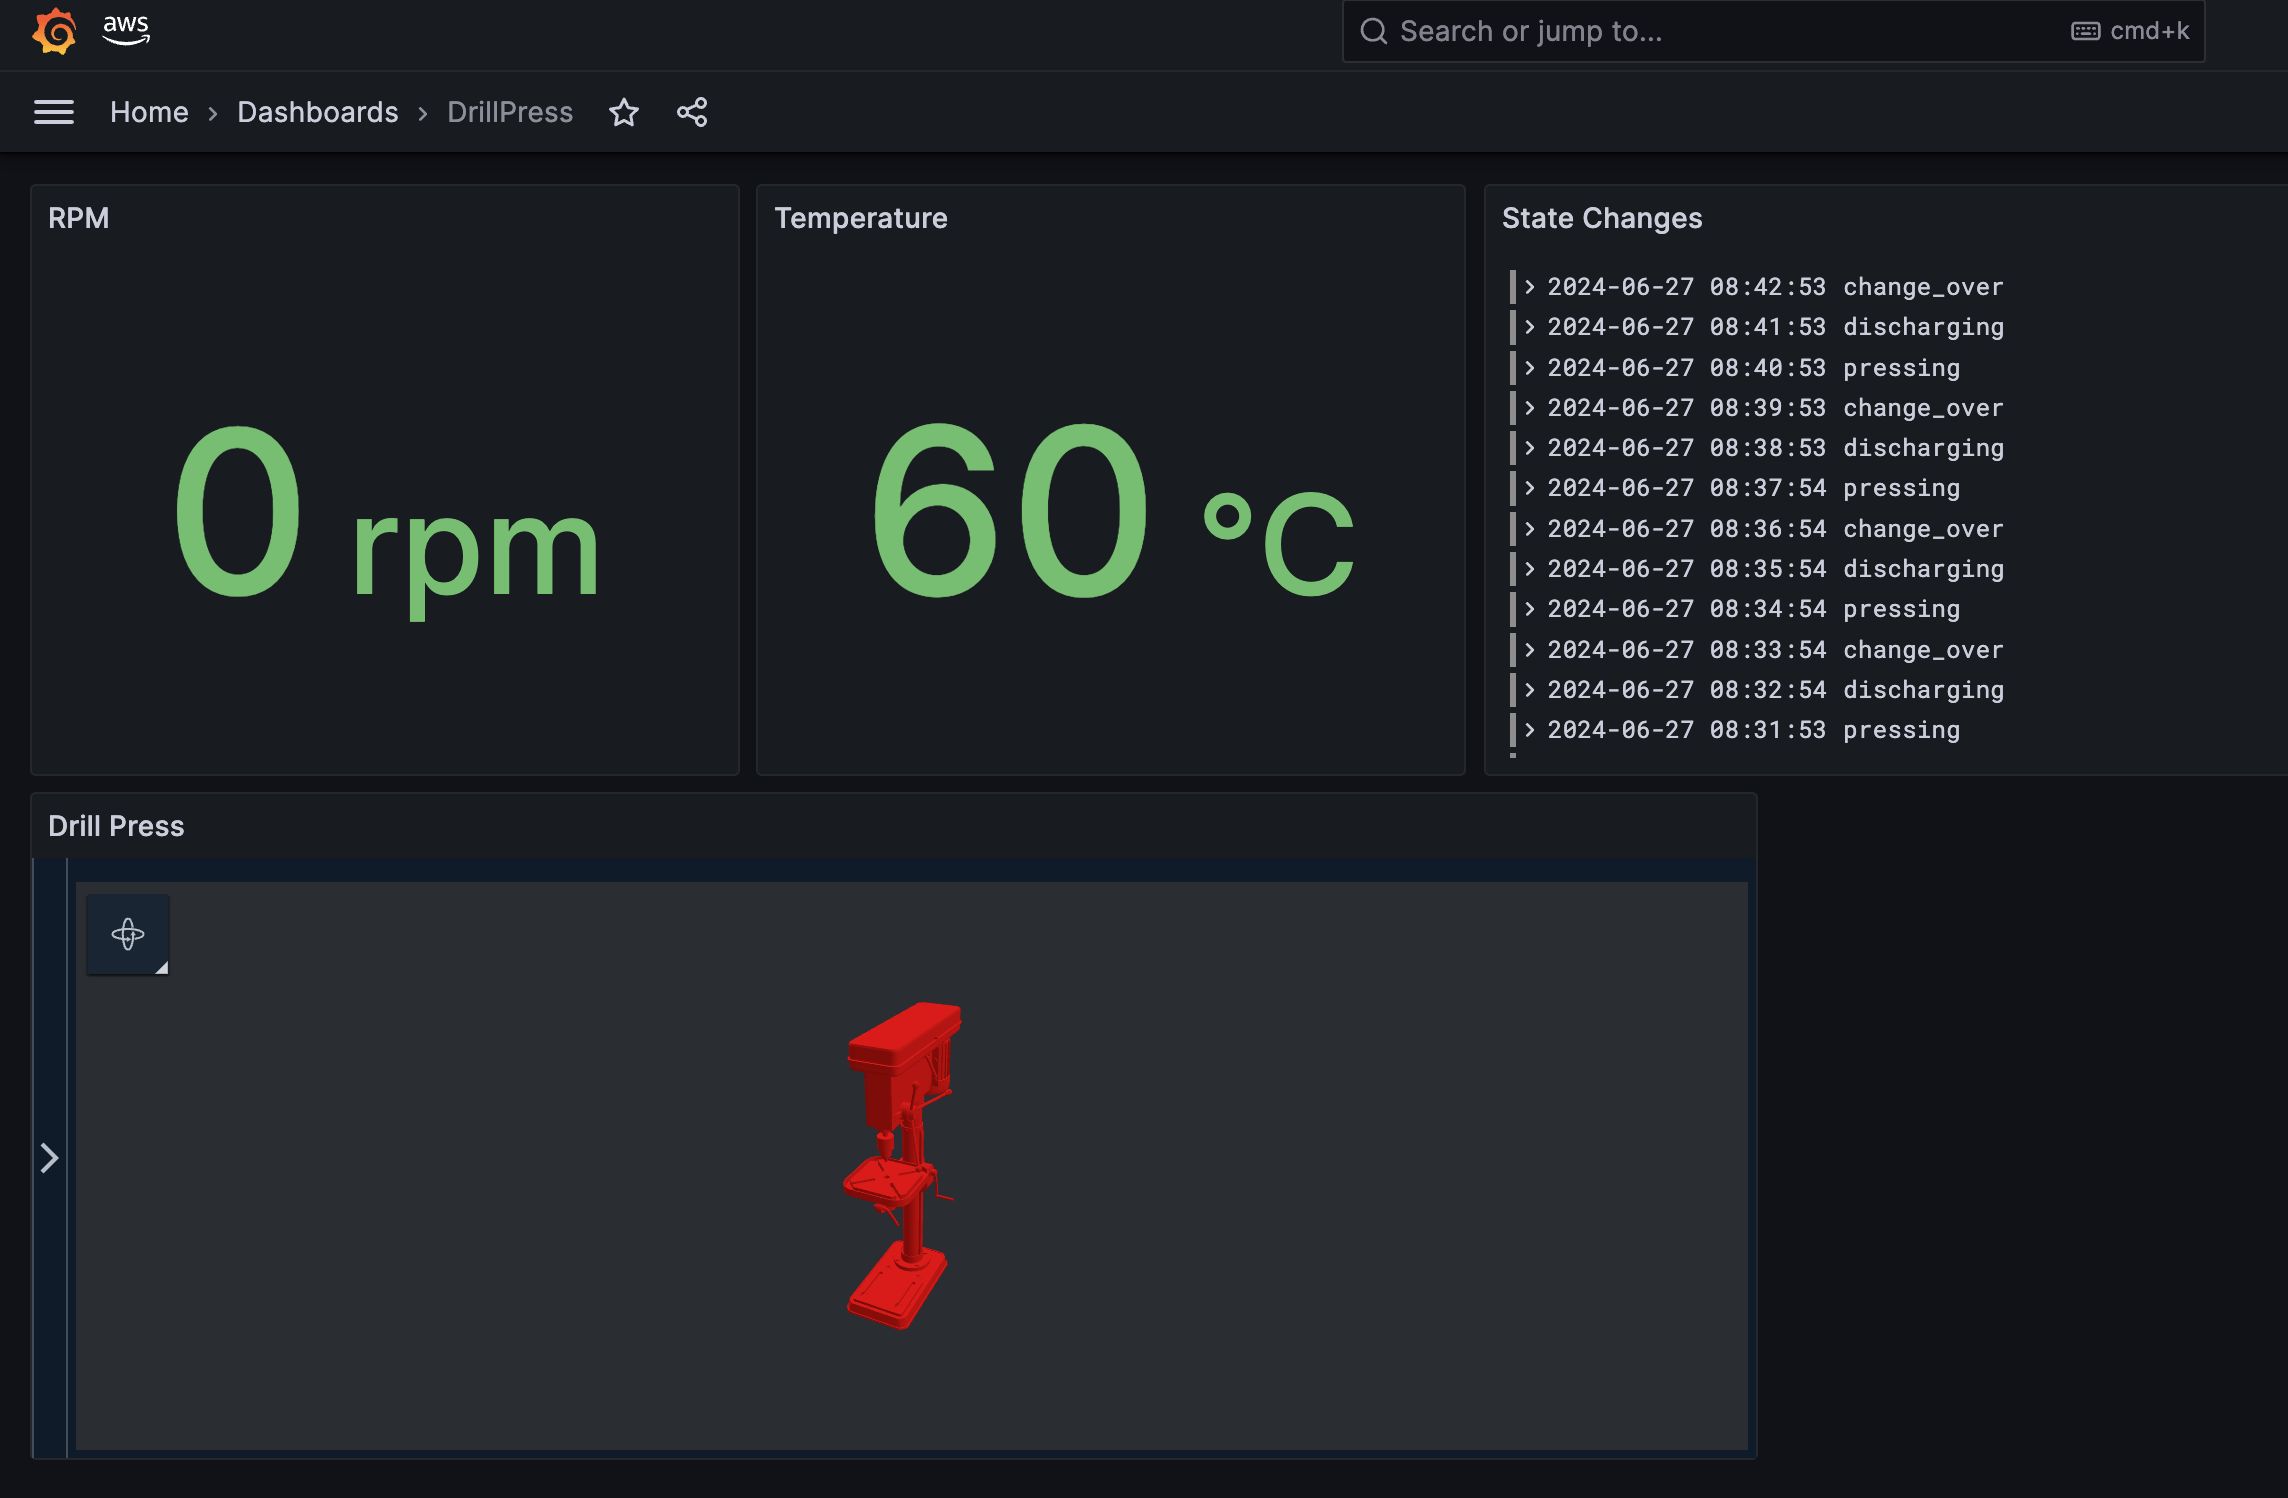Open the hamburger navigation menu
This screenshot has width=2288, height=1498.
54,112
